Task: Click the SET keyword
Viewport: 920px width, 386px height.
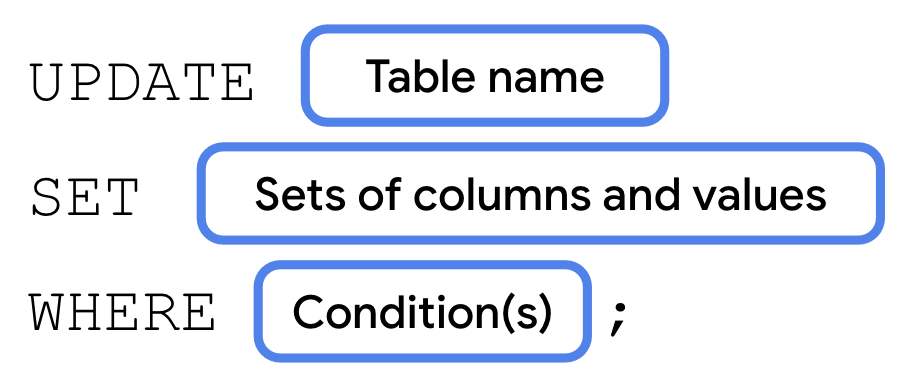Action: (85, 198)
